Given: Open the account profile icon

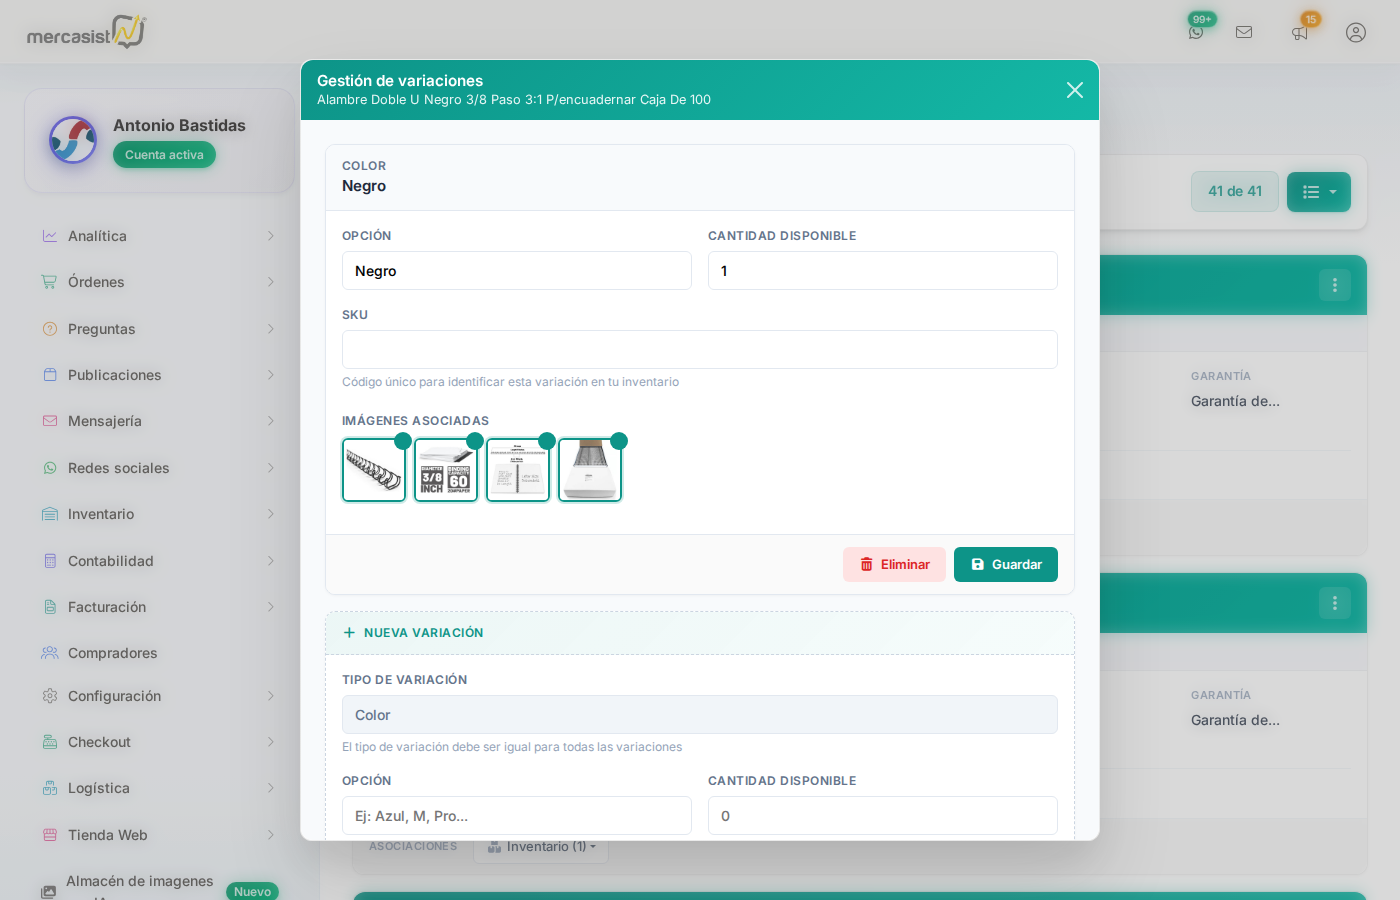Looking at the screenshot, I should (1356, 31).
